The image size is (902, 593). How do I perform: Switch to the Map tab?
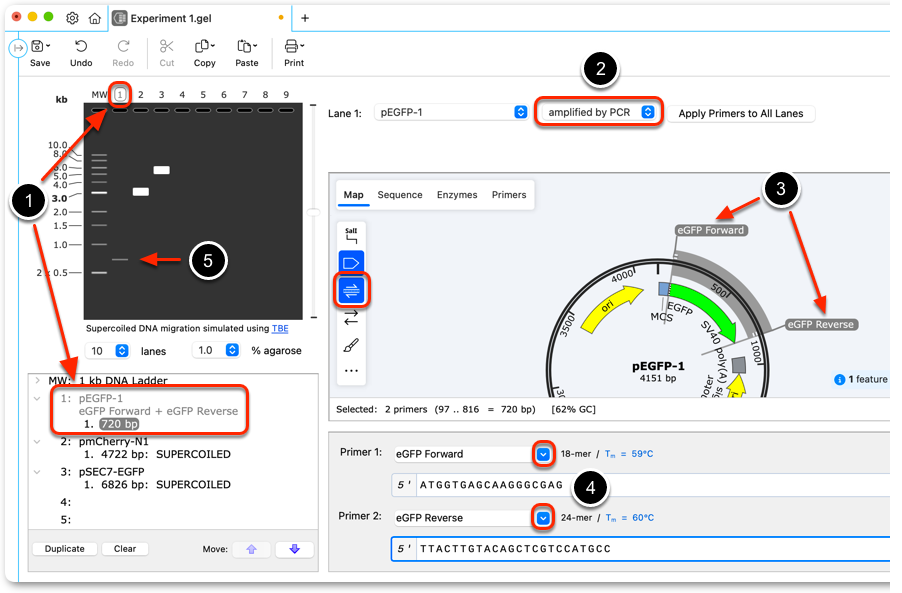coord(353,195)
